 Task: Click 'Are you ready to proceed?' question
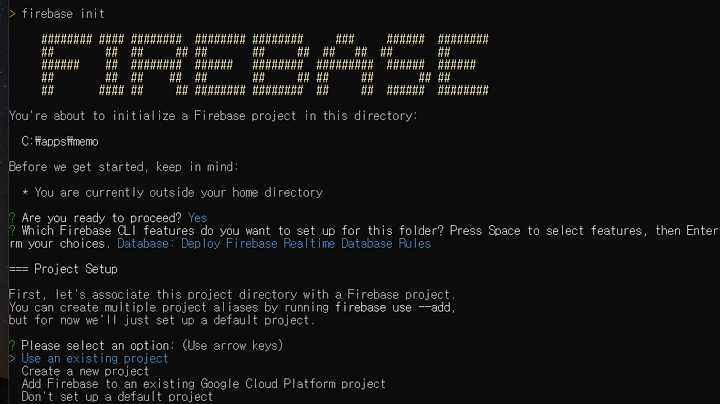(102, 218)
